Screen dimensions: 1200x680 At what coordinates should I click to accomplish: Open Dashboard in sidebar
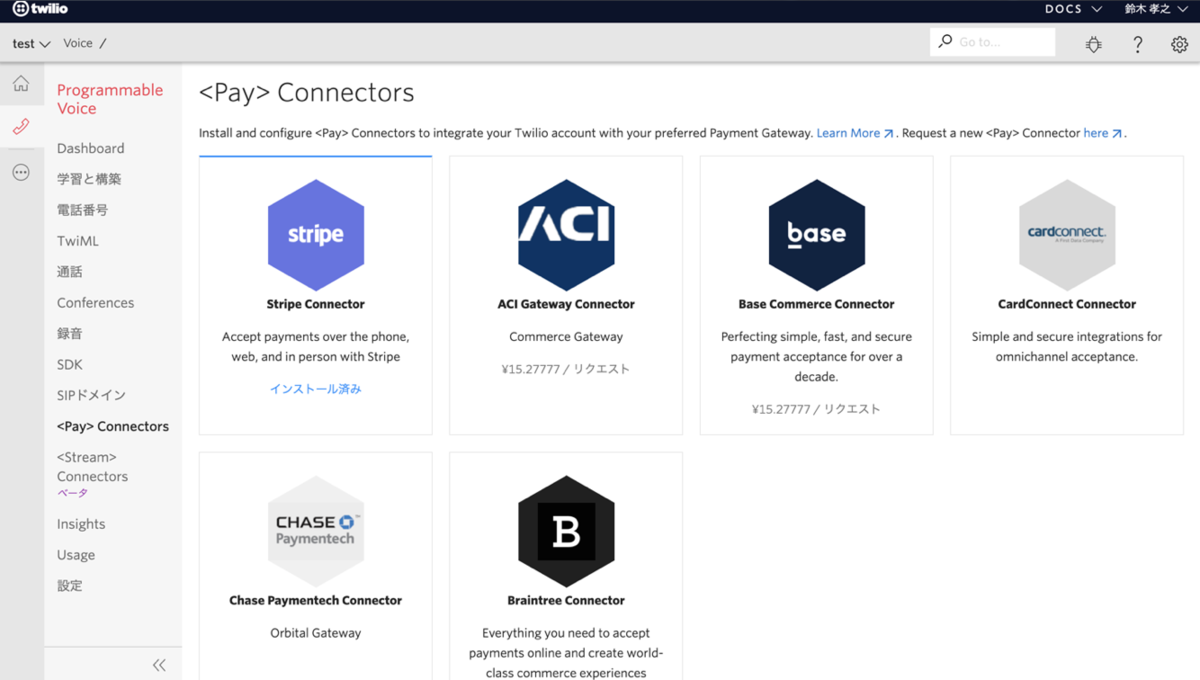click(91, 148)
